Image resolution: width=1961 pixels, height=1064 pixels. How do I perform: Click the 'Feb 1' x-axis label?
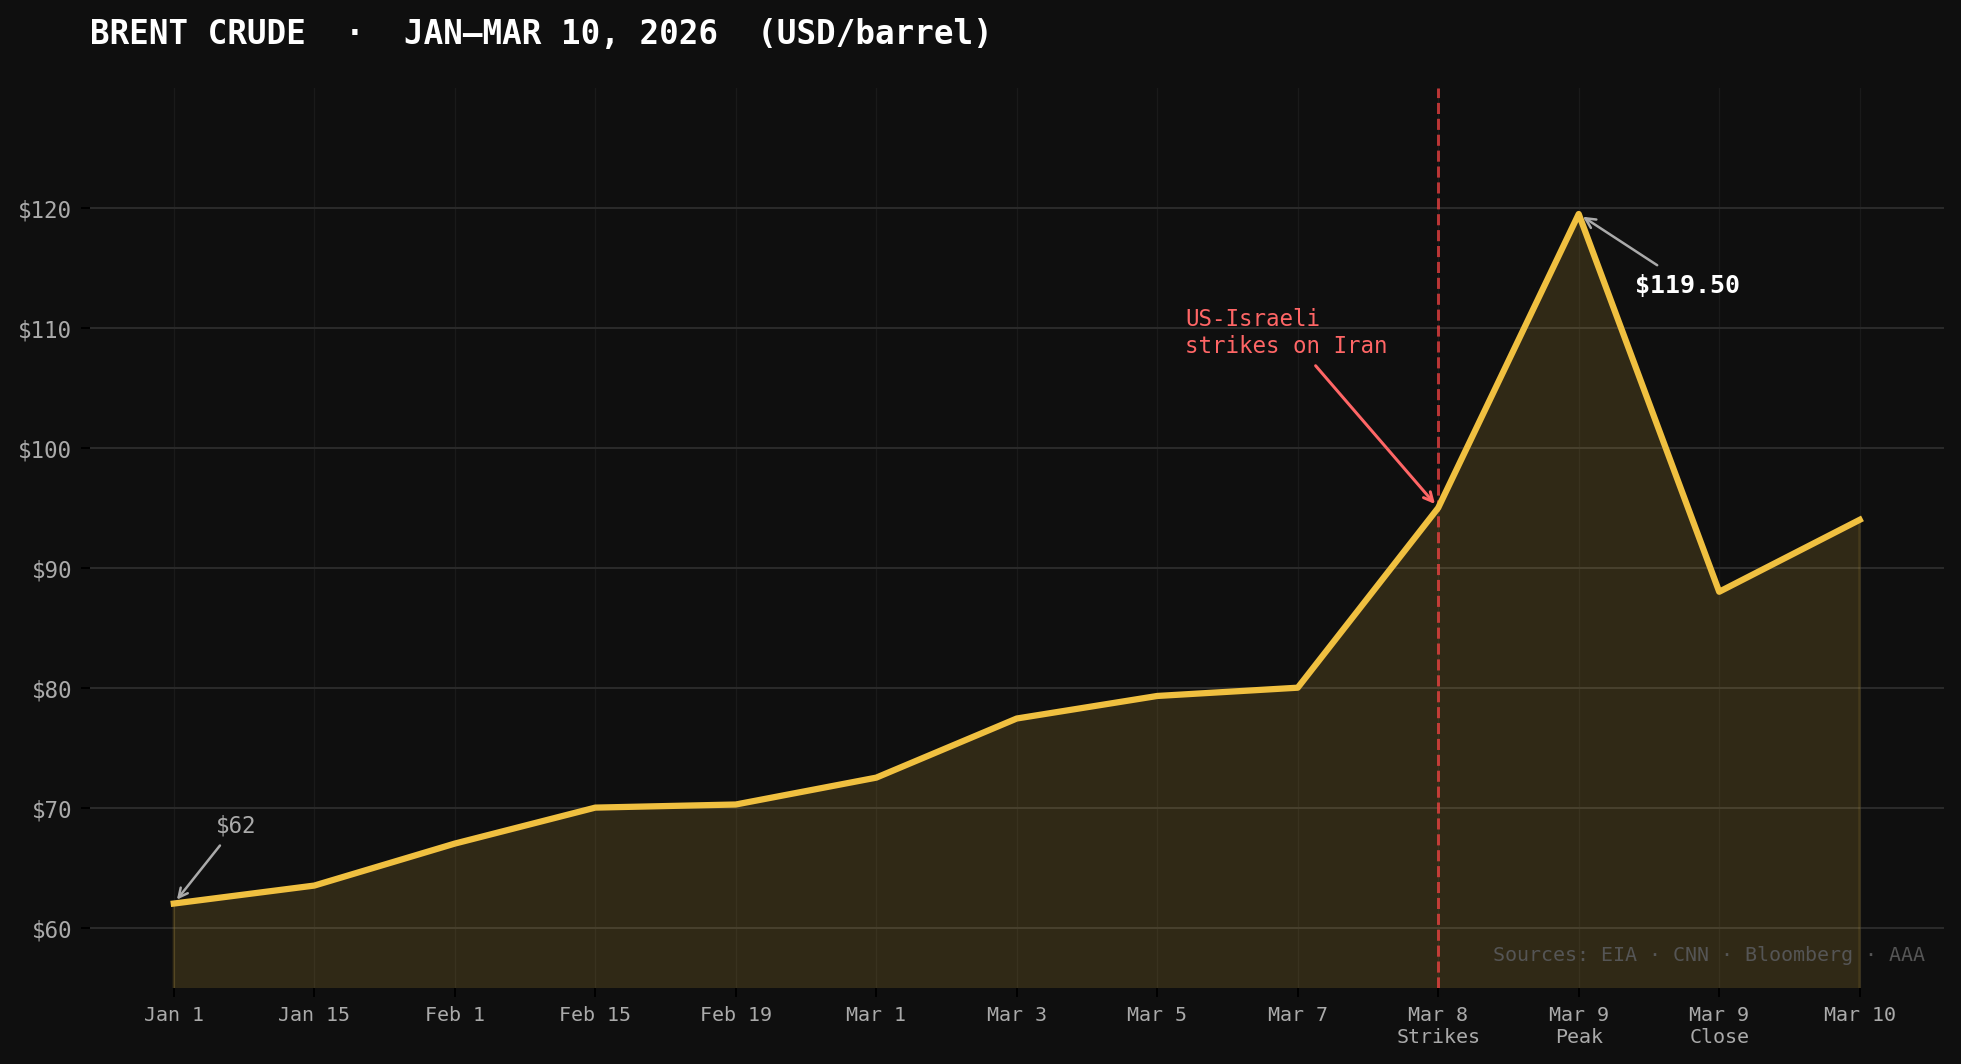pos(455,1015)
